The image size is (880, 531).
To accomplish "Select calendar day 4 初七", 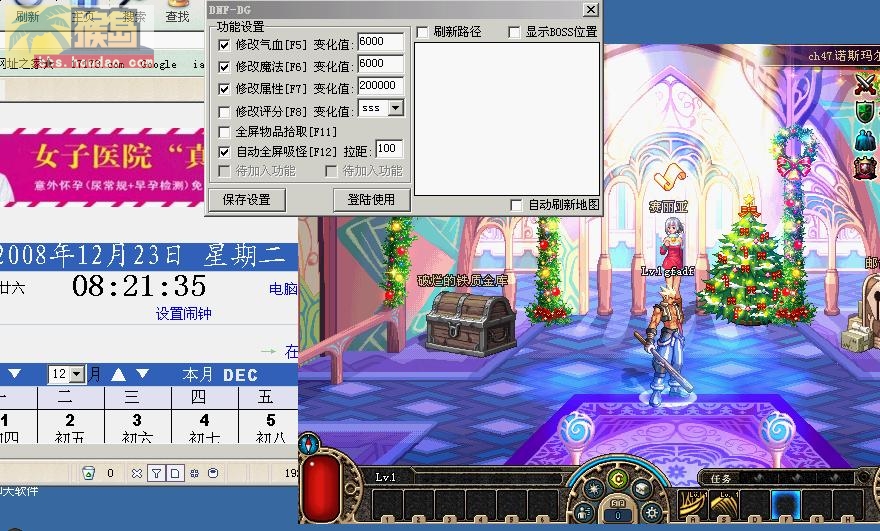I will 204,427.
